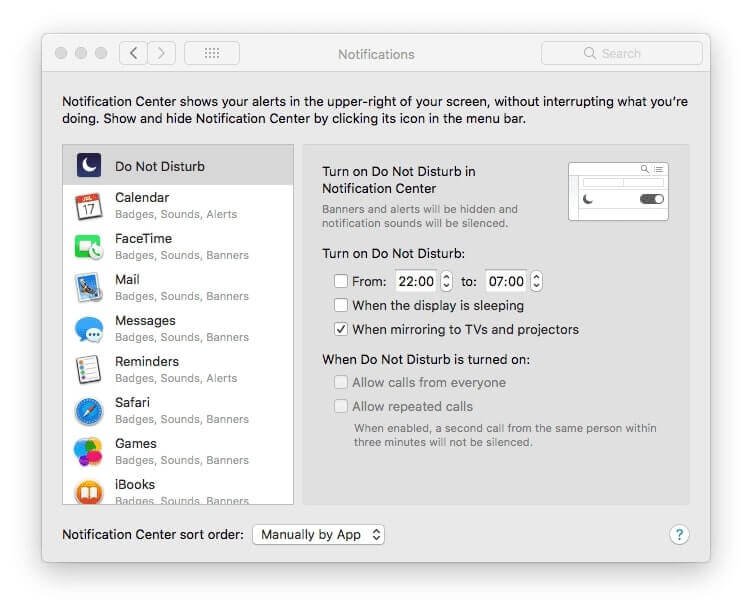
Task: Click the FaceTime app icon
Action: pyautogui.click(x=89, y=247)
